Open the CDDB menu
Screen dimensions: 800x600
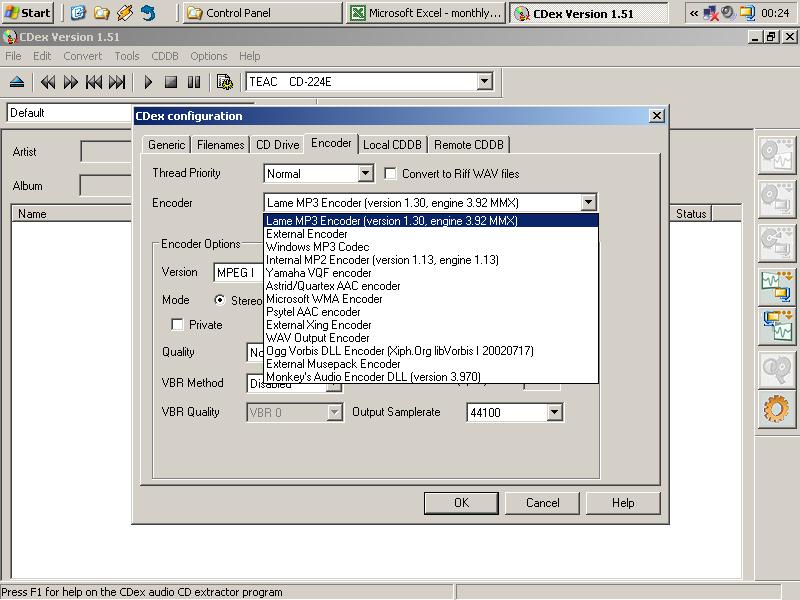(x=165, y=56)
